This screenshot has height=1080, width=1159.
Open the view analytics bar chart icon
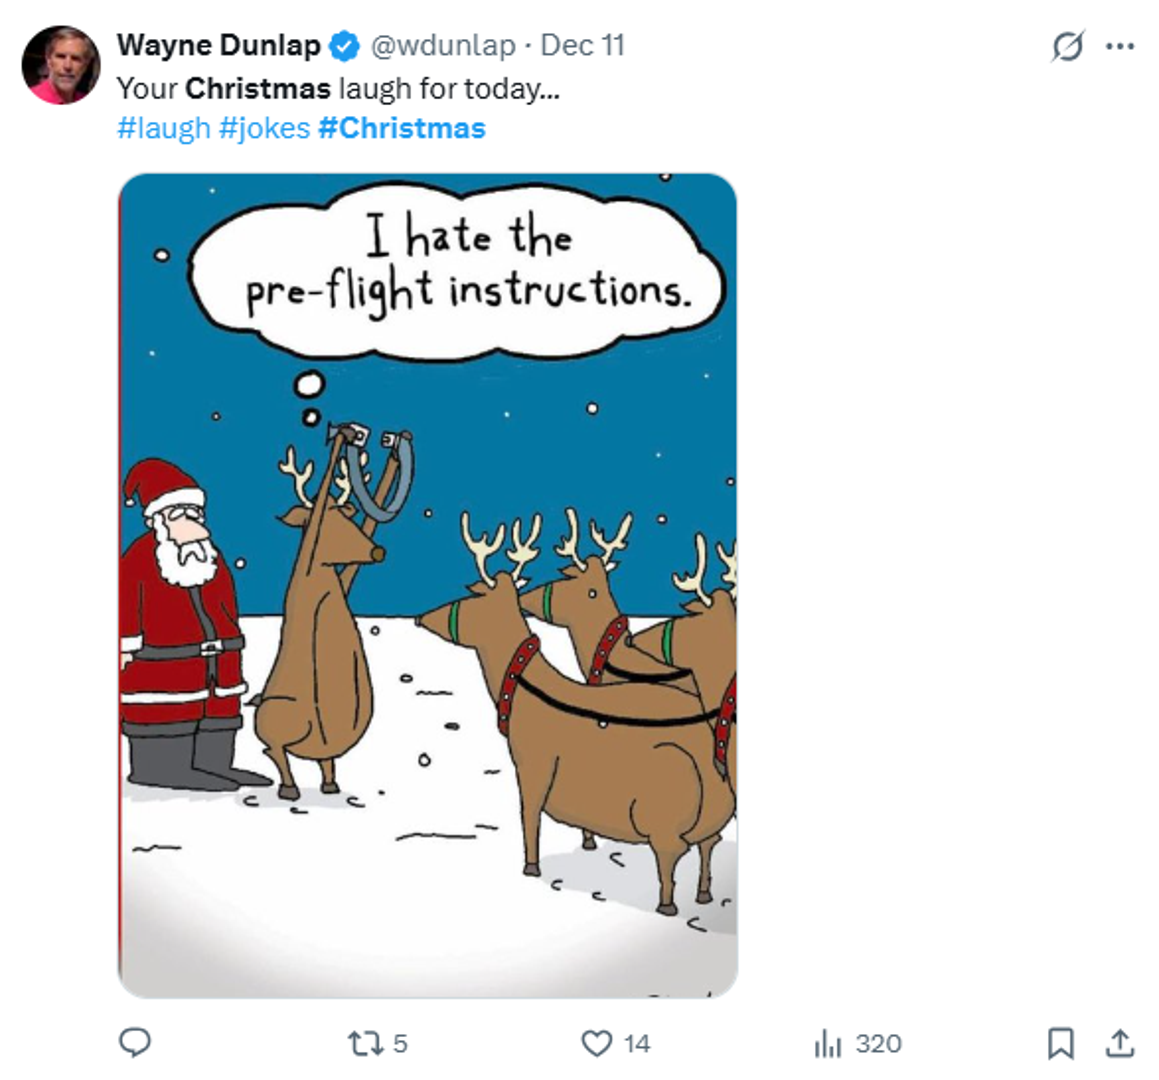pyautogui.click(x=827, y=1044)
